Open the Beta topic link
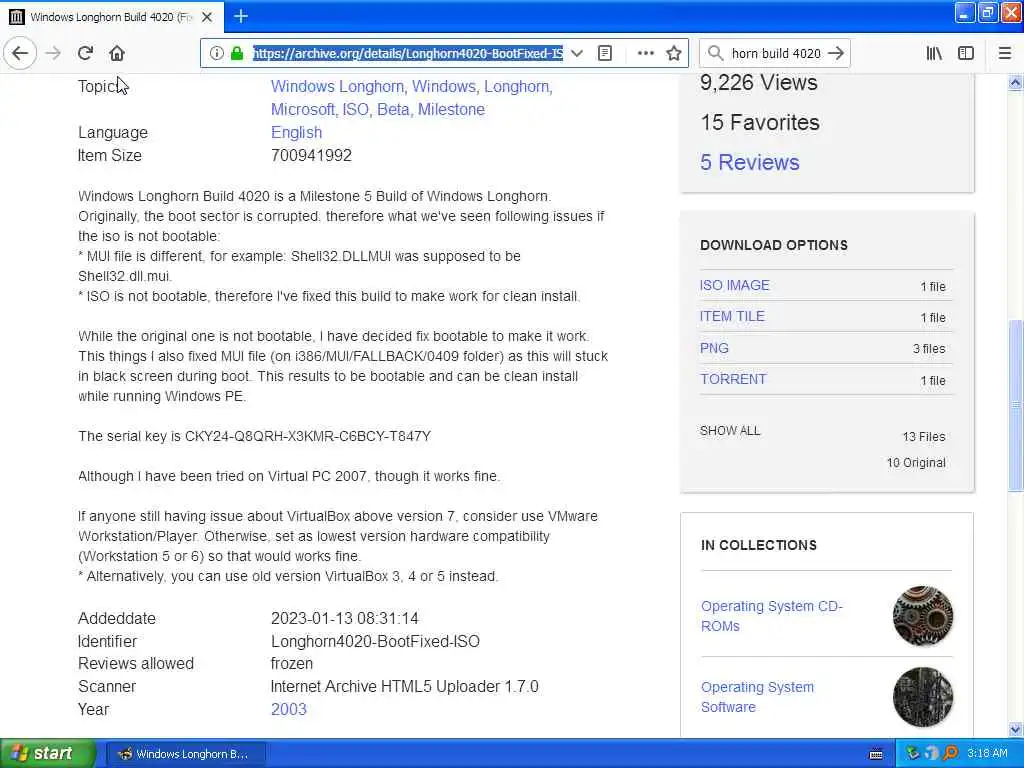The image size is (1024, 768). (x=392, y=109)
